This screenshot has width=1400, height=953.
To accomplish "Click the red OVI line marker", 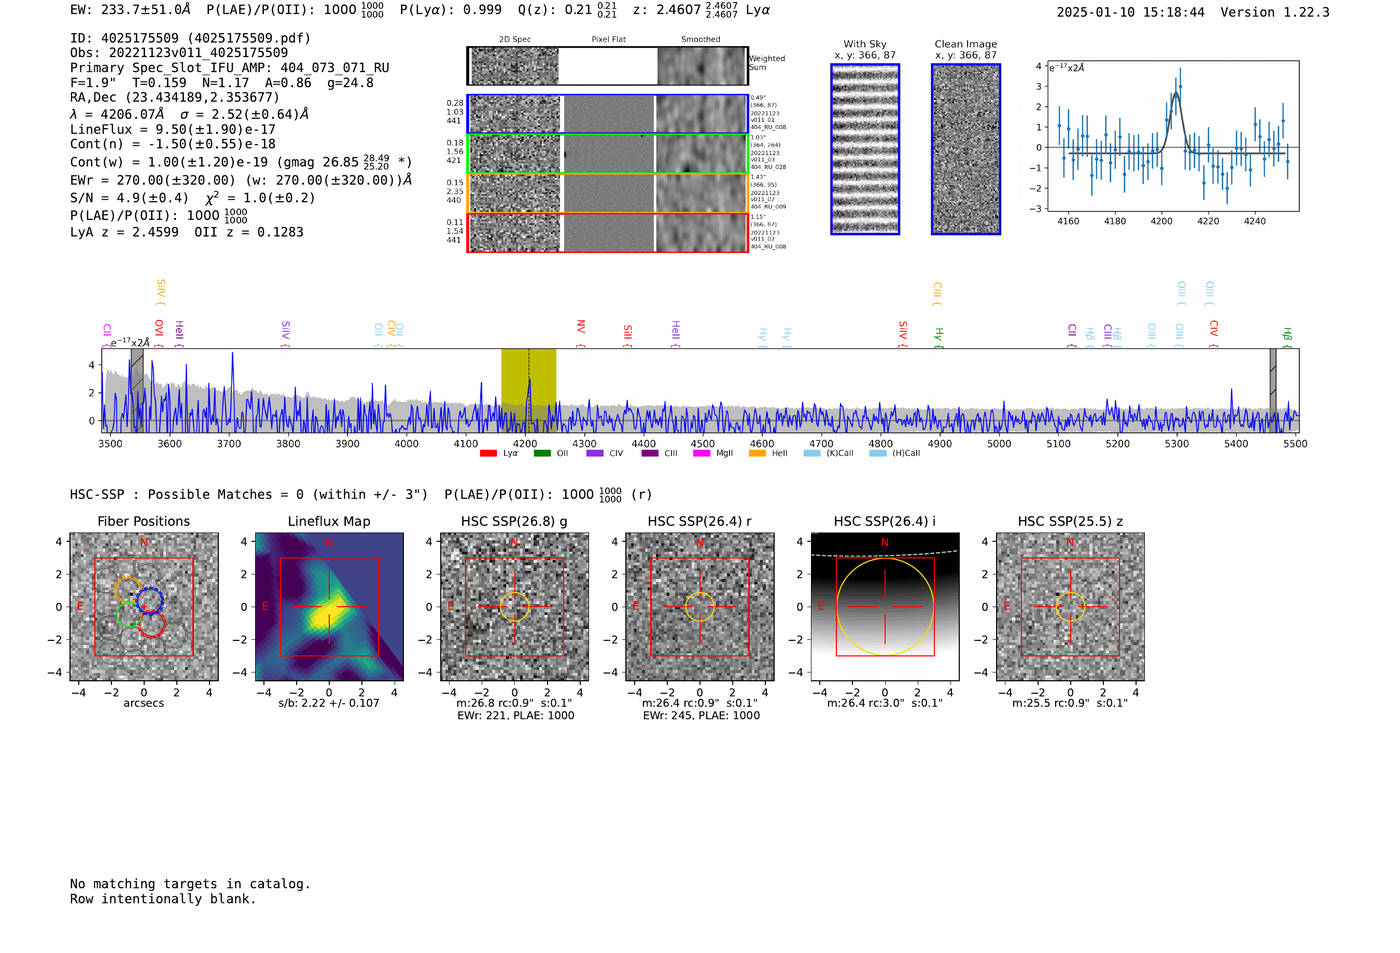I will pyautogui.click(x=159, y=333).
